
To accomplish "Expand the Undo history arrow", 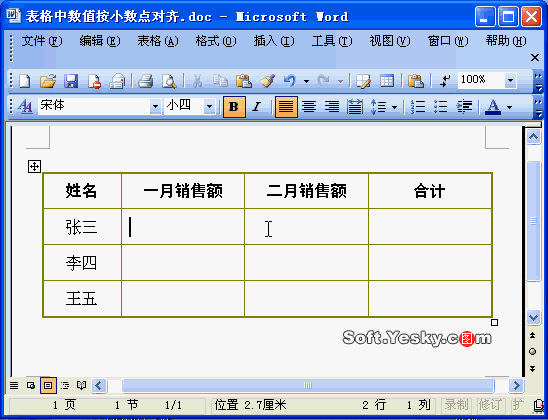I will (307, 81).
